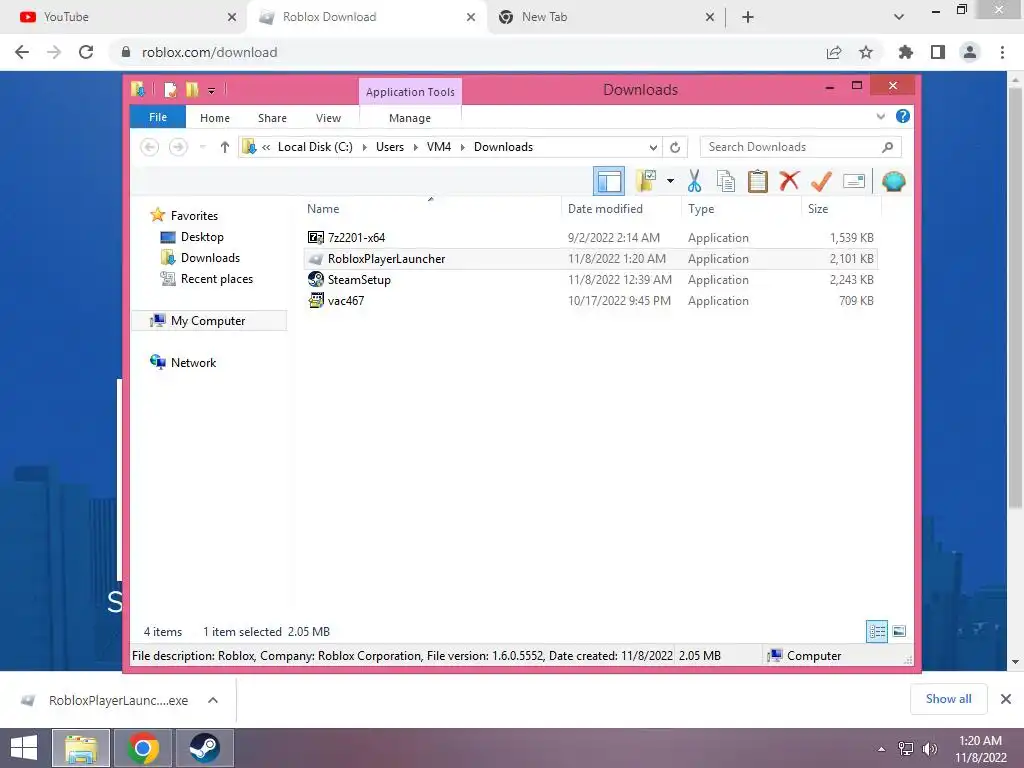This screenshot has width=1024, height=768.
Task: Open the dropdown arrow beside folder options icon
Action: 670,181
